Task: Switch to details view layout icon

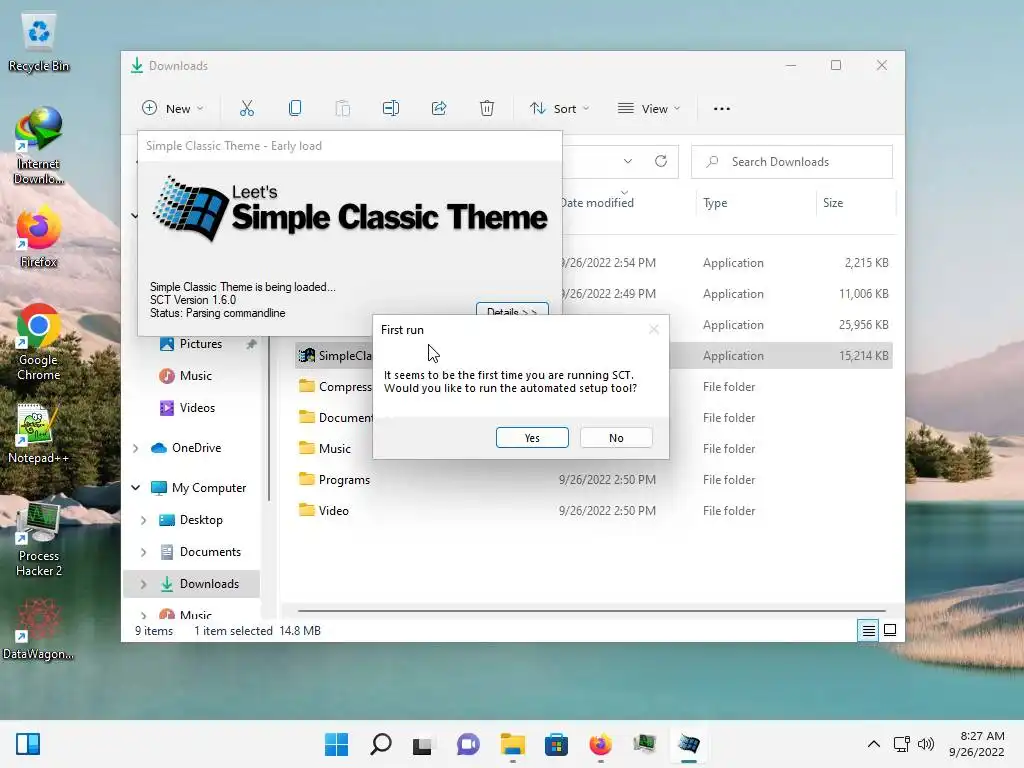Action: pos(869,631)
